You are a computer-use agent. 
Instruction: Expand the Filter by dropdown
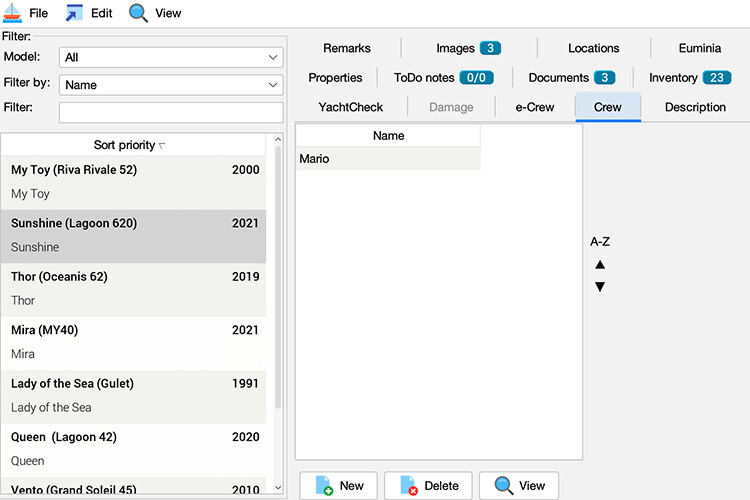[171, 85]
